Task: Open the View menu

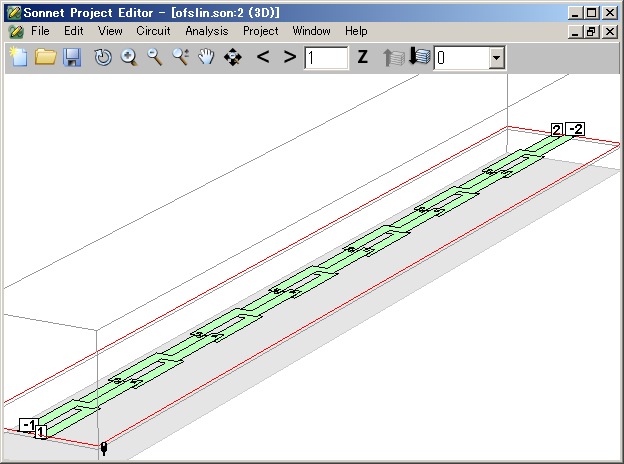Action: [x=110, y=31]
